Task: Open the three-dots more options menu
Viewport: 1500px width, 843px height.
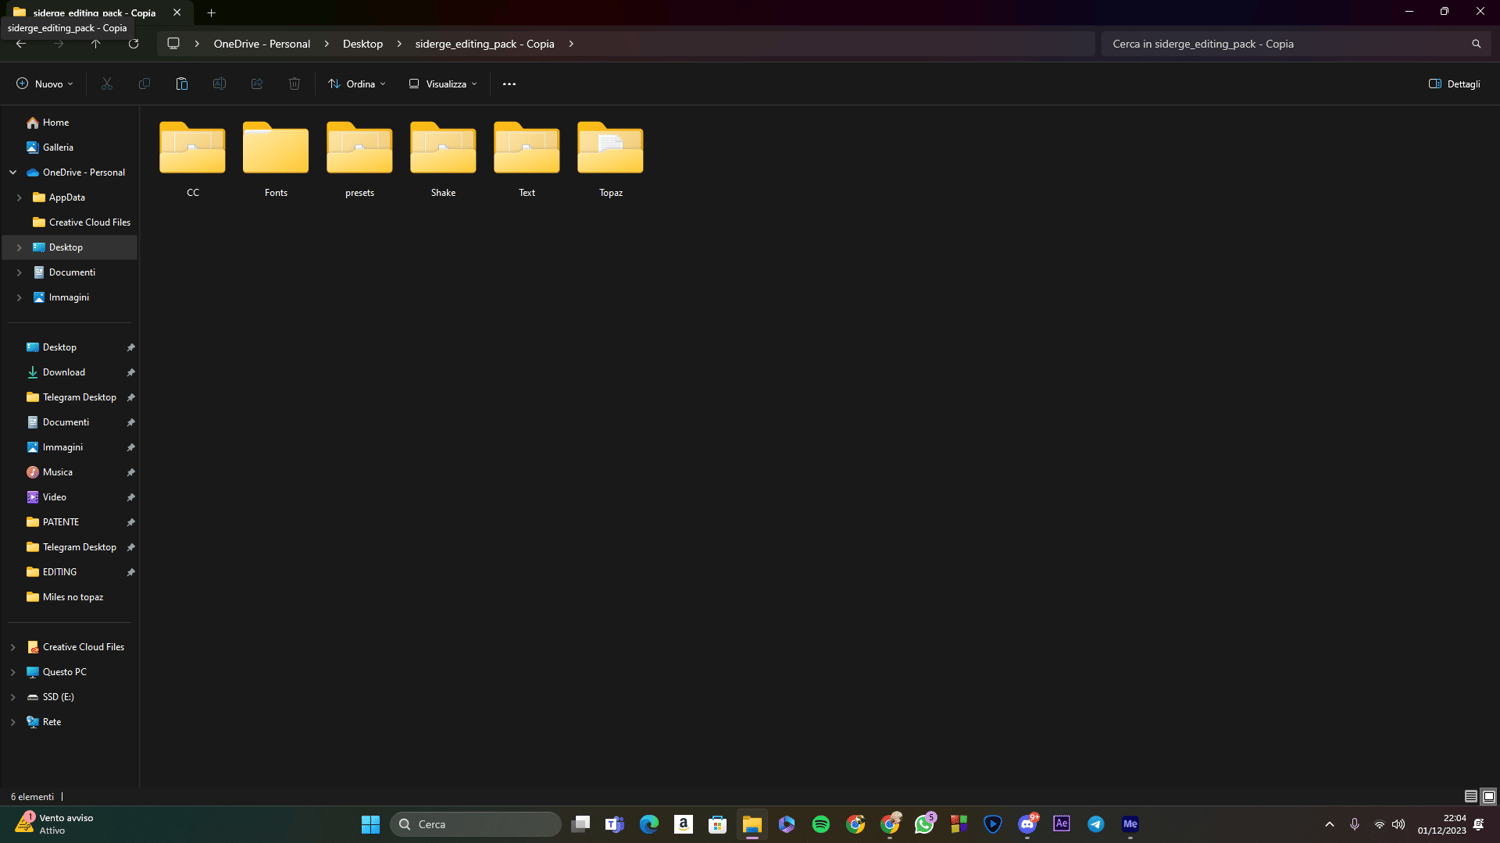Action: click(509, 84)
